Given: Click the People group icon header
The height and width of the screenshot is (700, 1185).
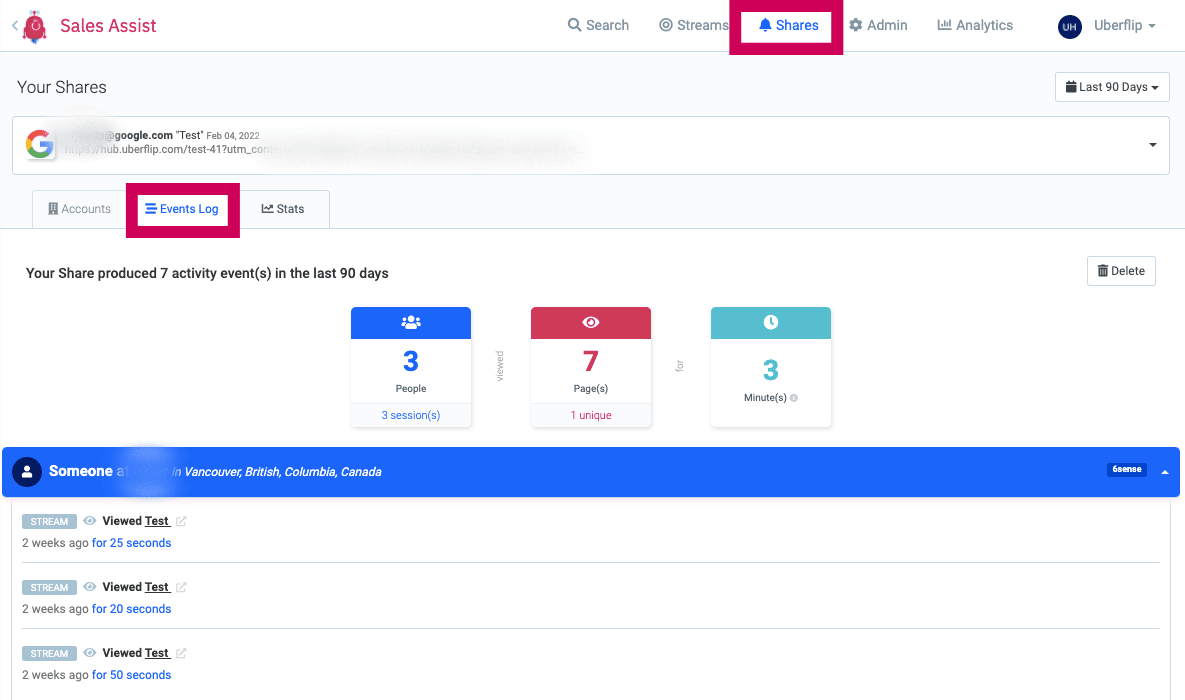Looking at the screenshot, I should (411, 322).
